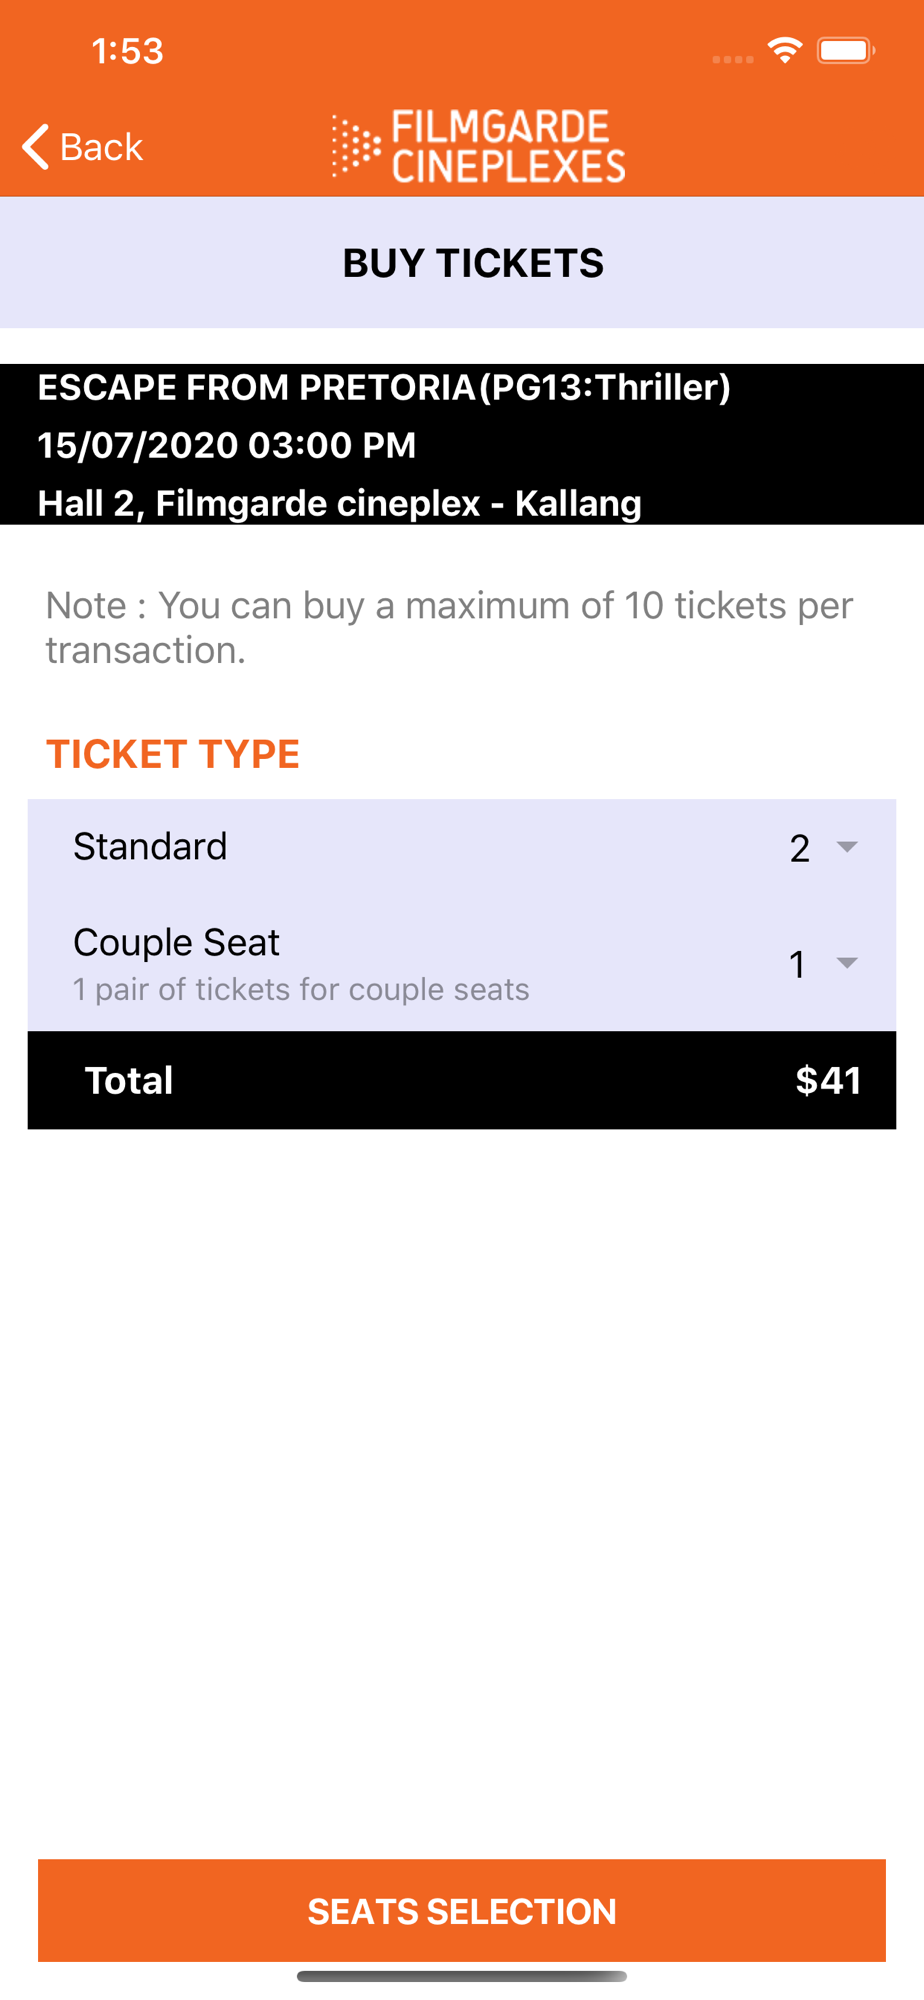Tap the Back chevron arrow icon

(x=35, y=147)
